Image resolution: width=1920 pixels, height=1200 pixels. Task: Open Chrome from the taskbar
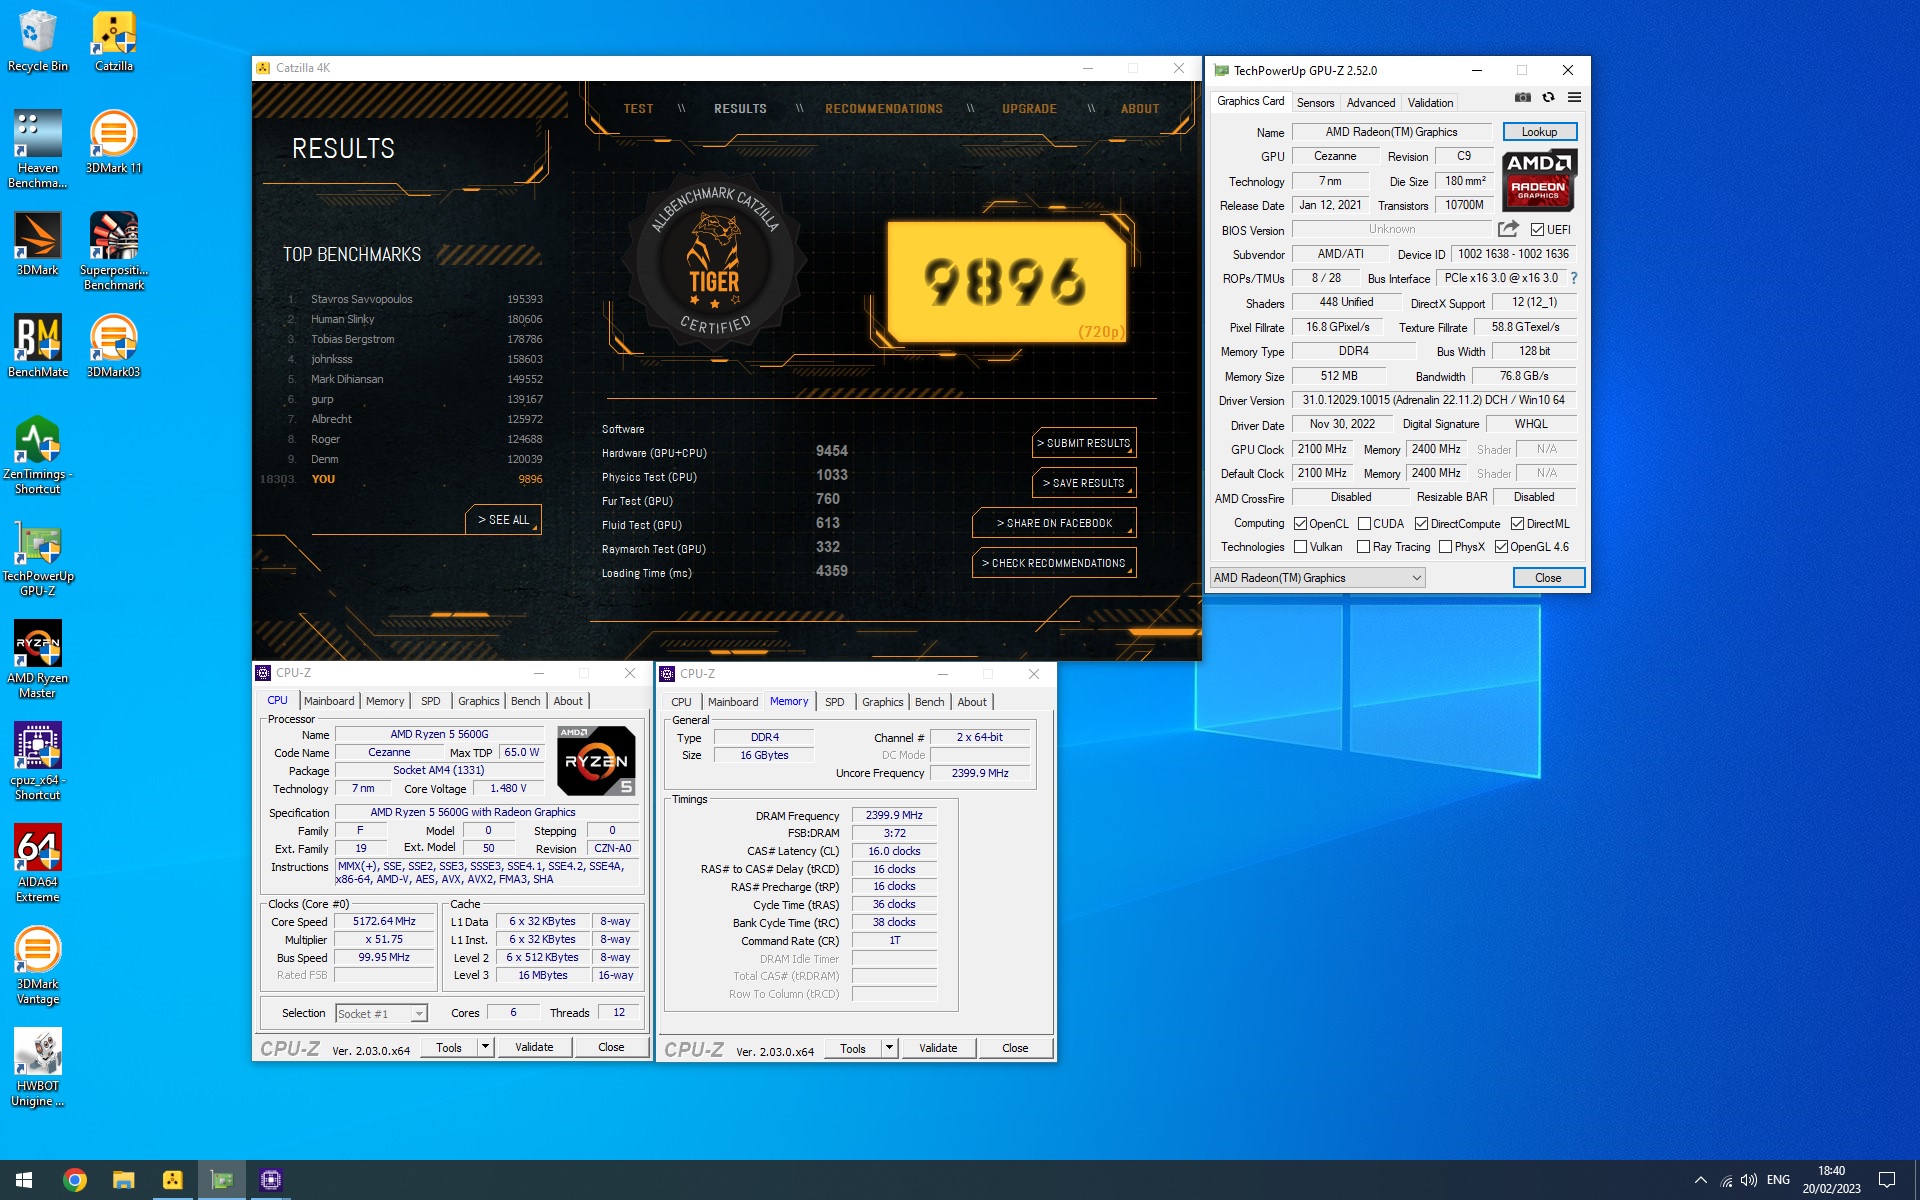[x=75, y=1180]
